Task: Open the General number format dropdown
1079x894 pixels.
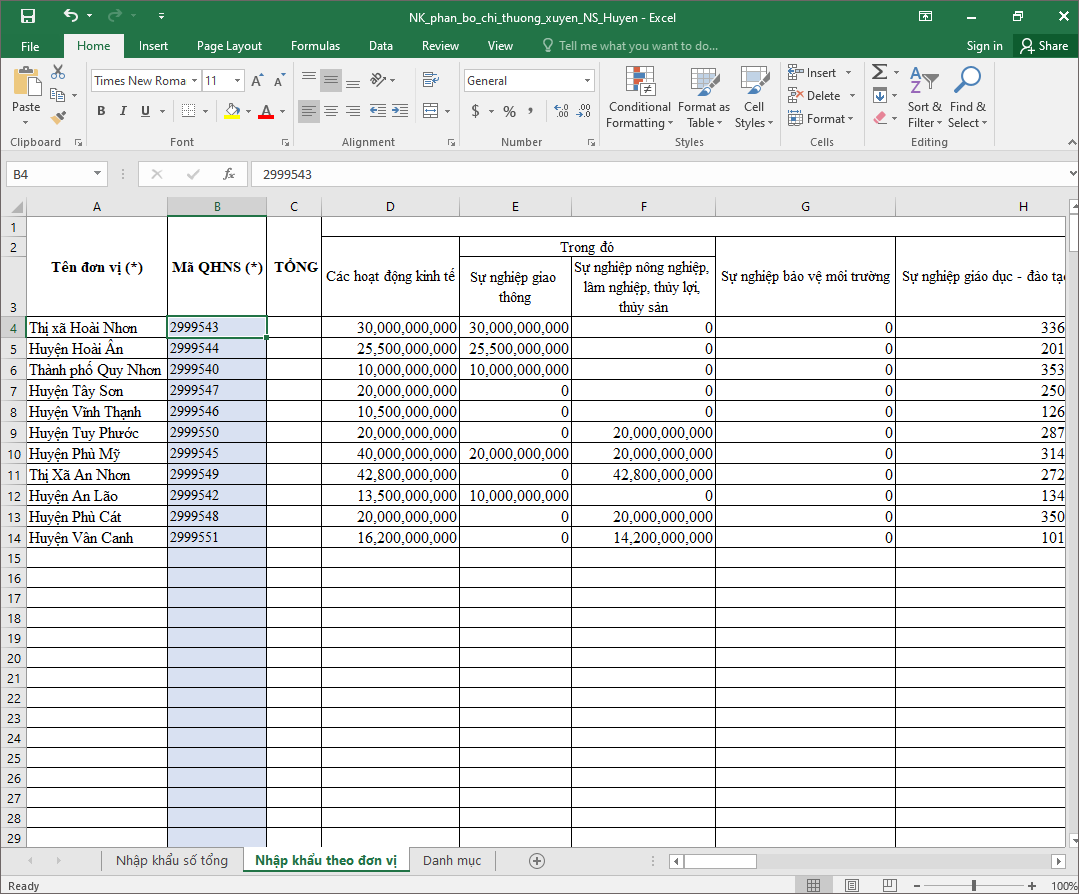Action: click(x=587, y=81)
